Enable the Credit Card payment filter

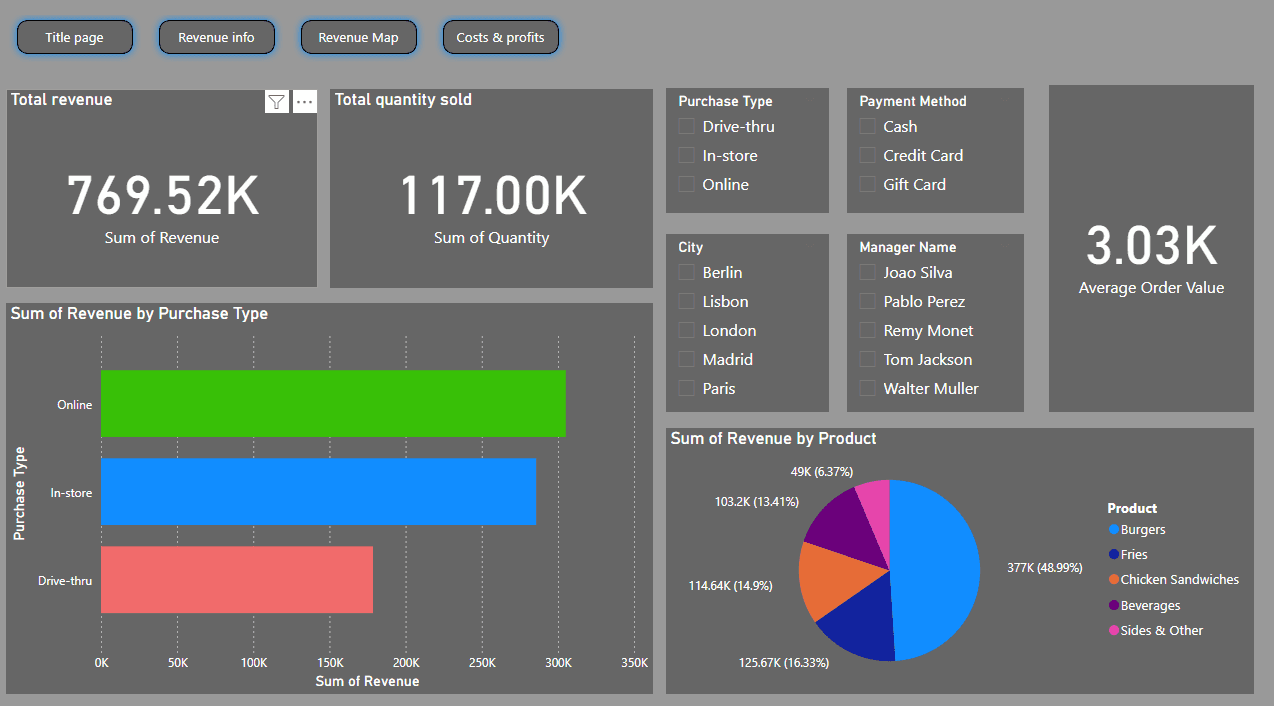pos(867,155)
